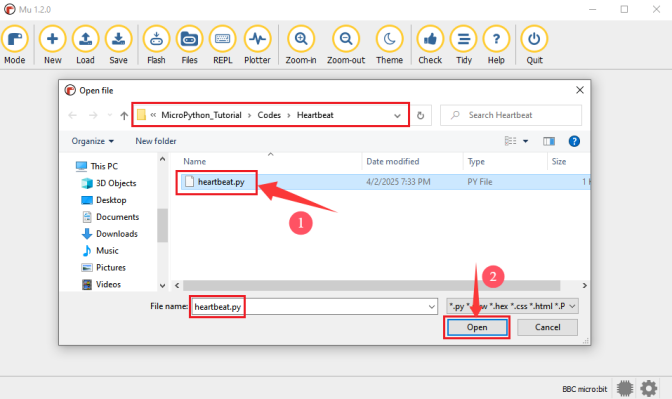Close the Open file dialog
This screenshot has height=399, width=672.
pyautogui.click(x=579, y=90)
